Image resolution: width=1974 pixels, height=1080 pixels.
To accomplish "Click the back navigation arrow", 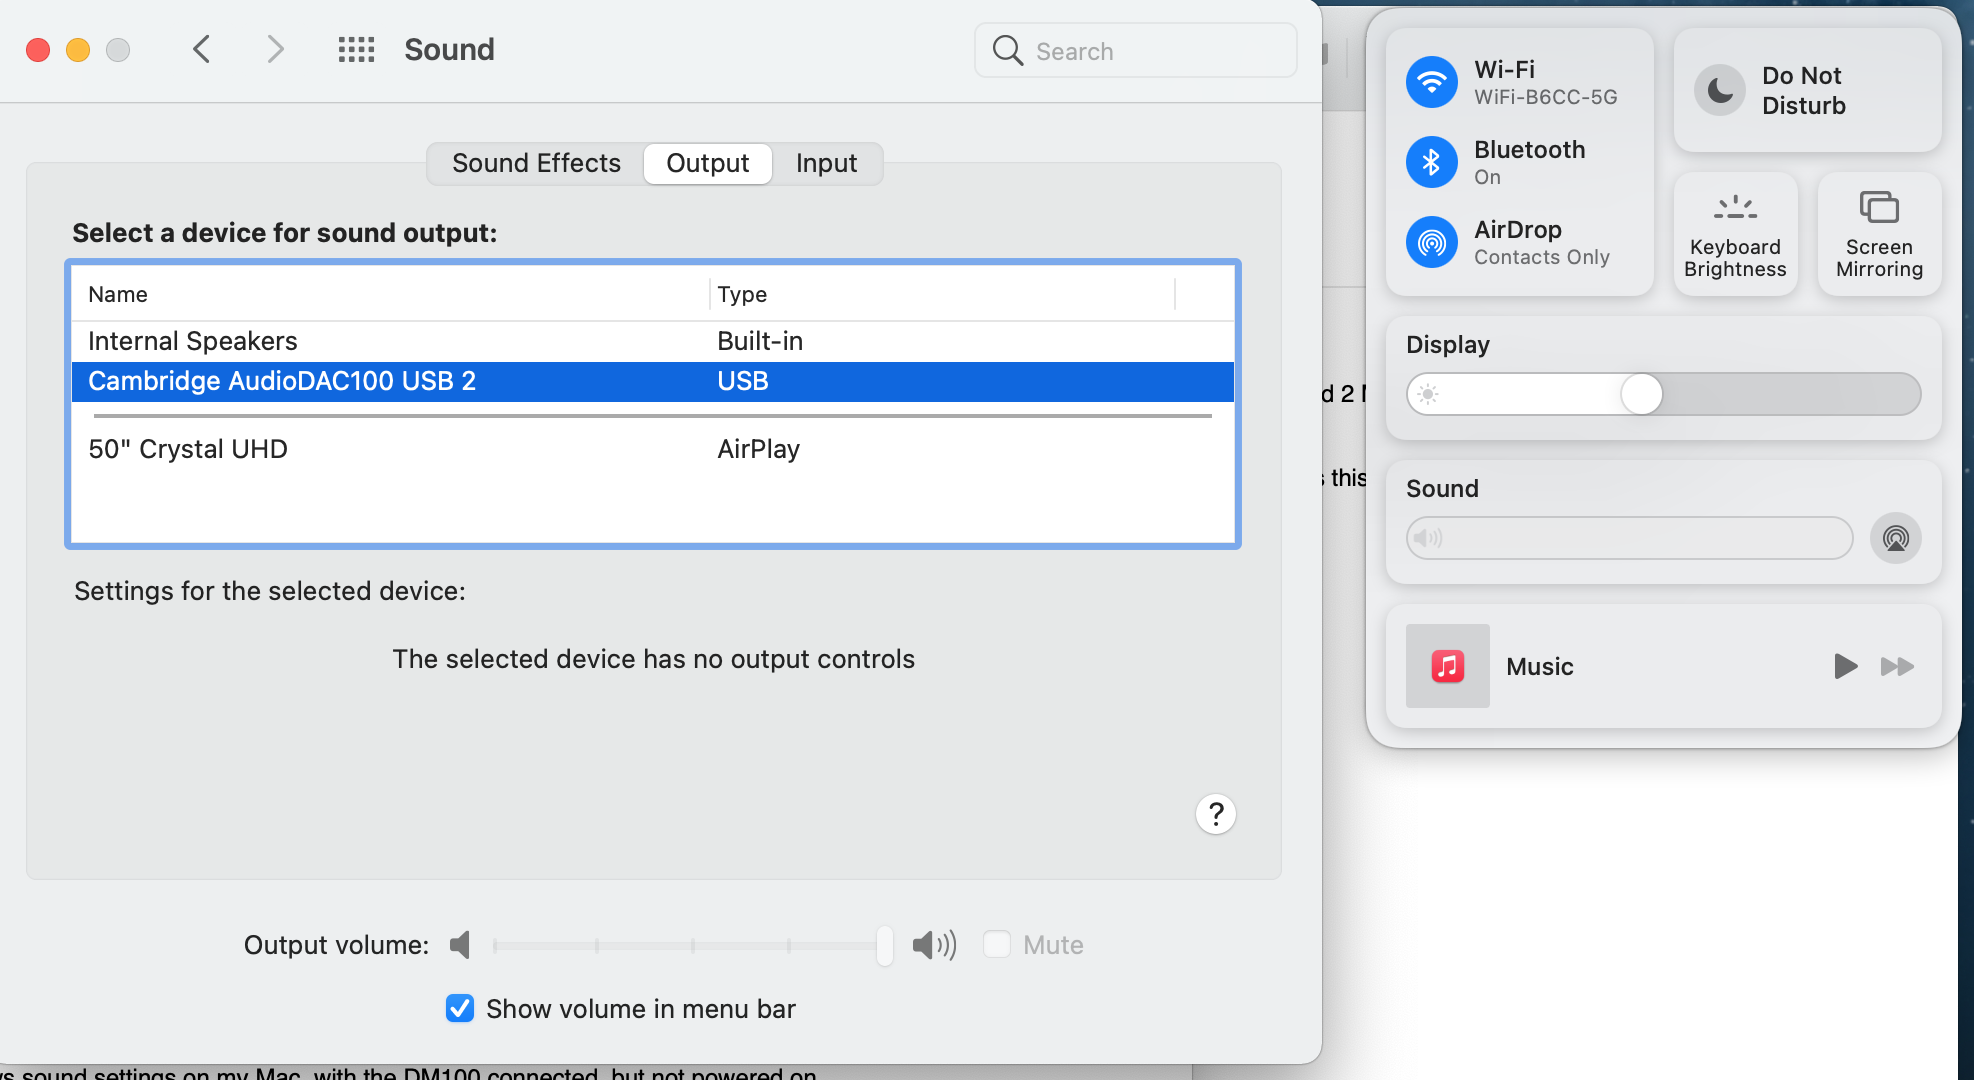I will point(201,48).
